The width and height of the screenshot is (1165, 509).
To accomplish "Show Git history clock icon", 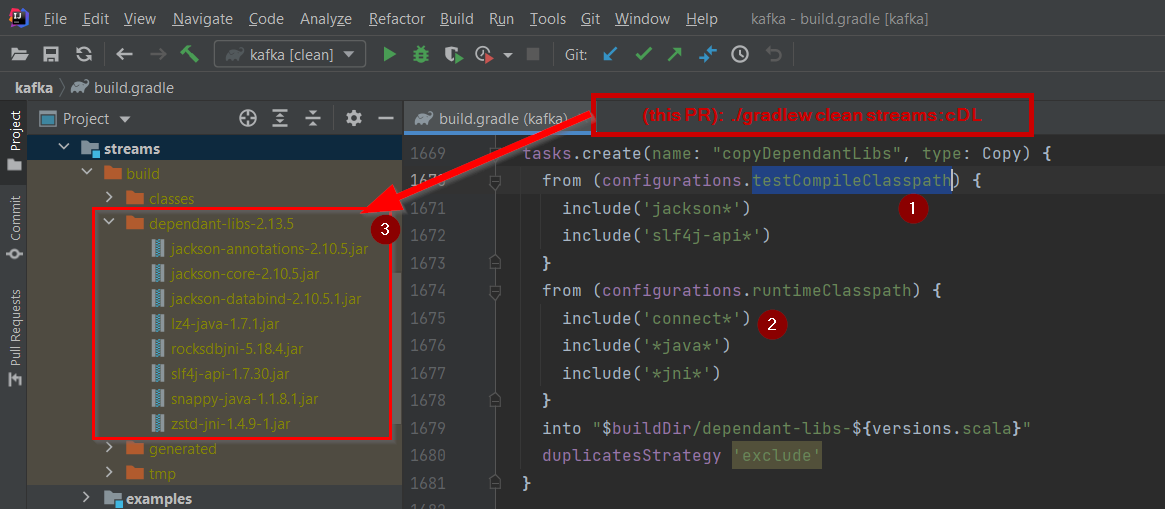I will click(740, 54).
